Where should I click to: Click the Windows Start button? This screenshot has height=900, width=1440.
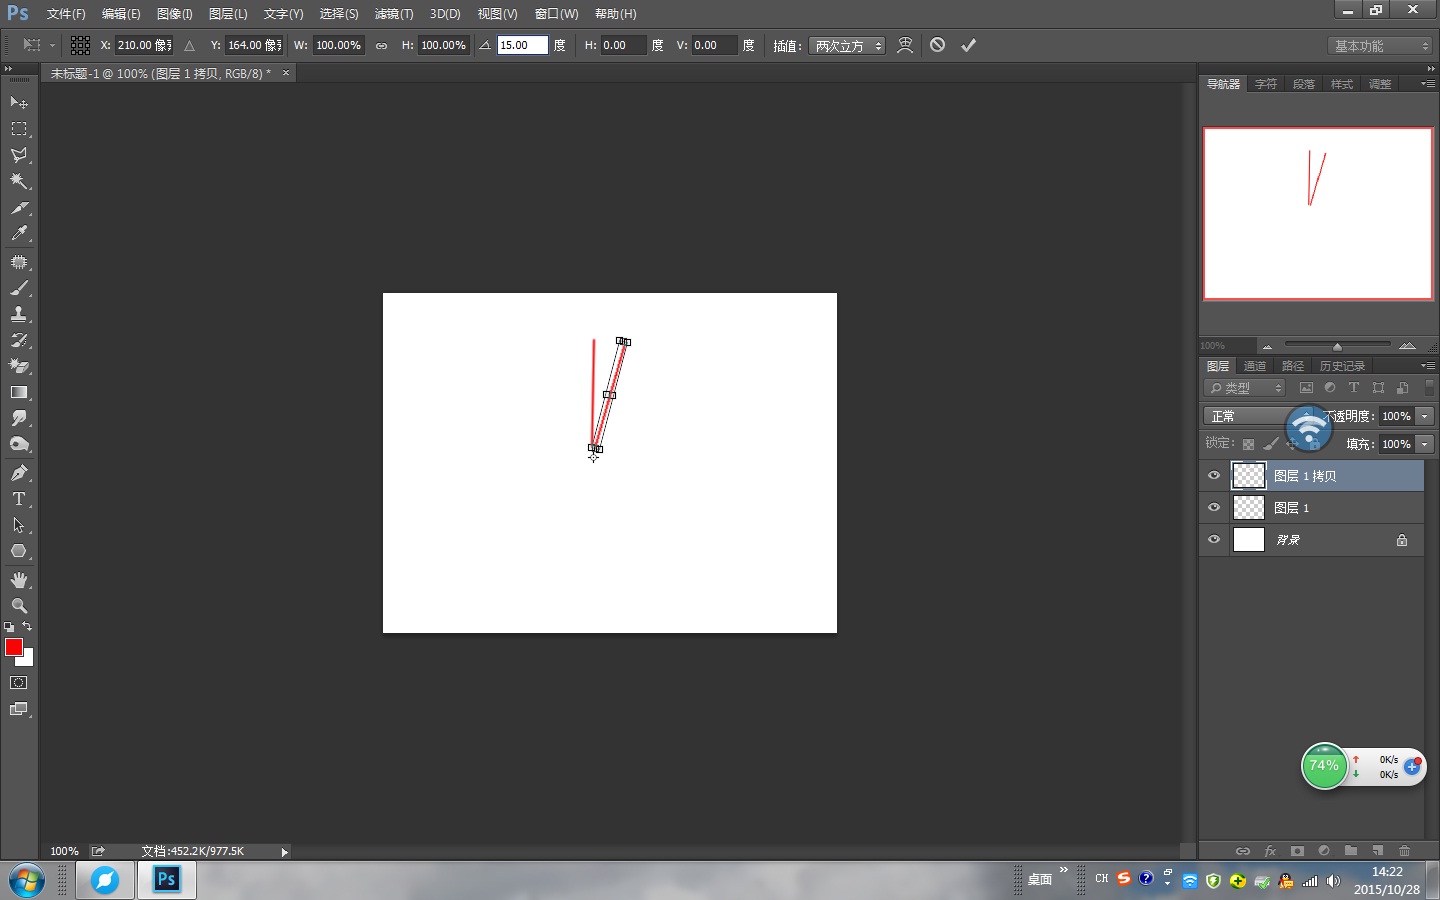tap(27, 881)
